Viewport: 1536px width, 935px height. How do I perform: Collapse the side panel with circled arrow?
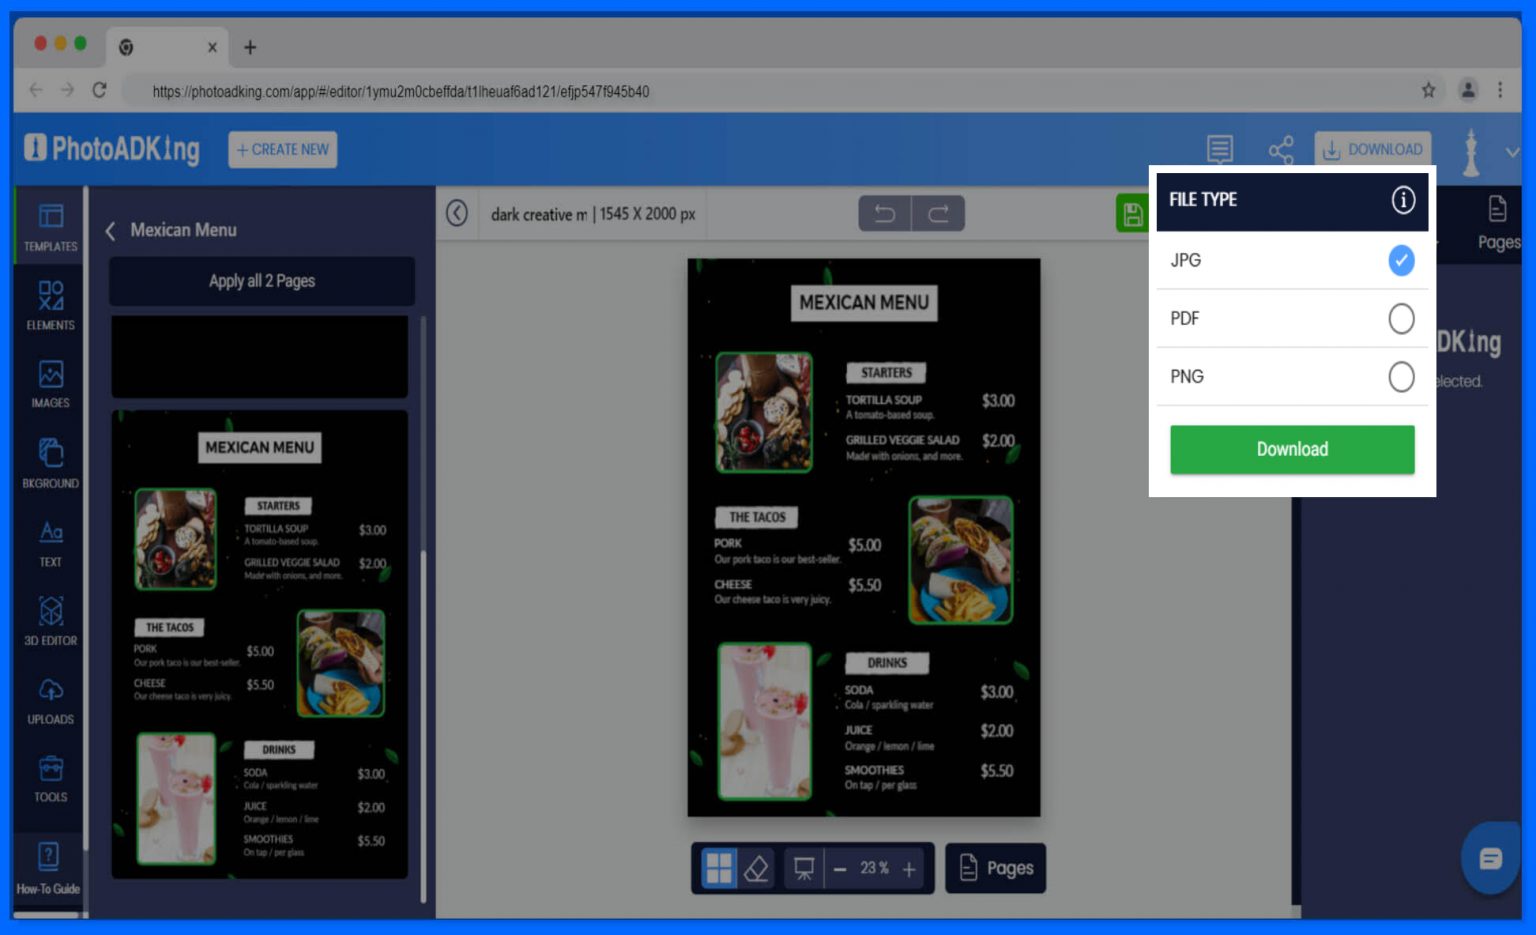pos(457,213)
